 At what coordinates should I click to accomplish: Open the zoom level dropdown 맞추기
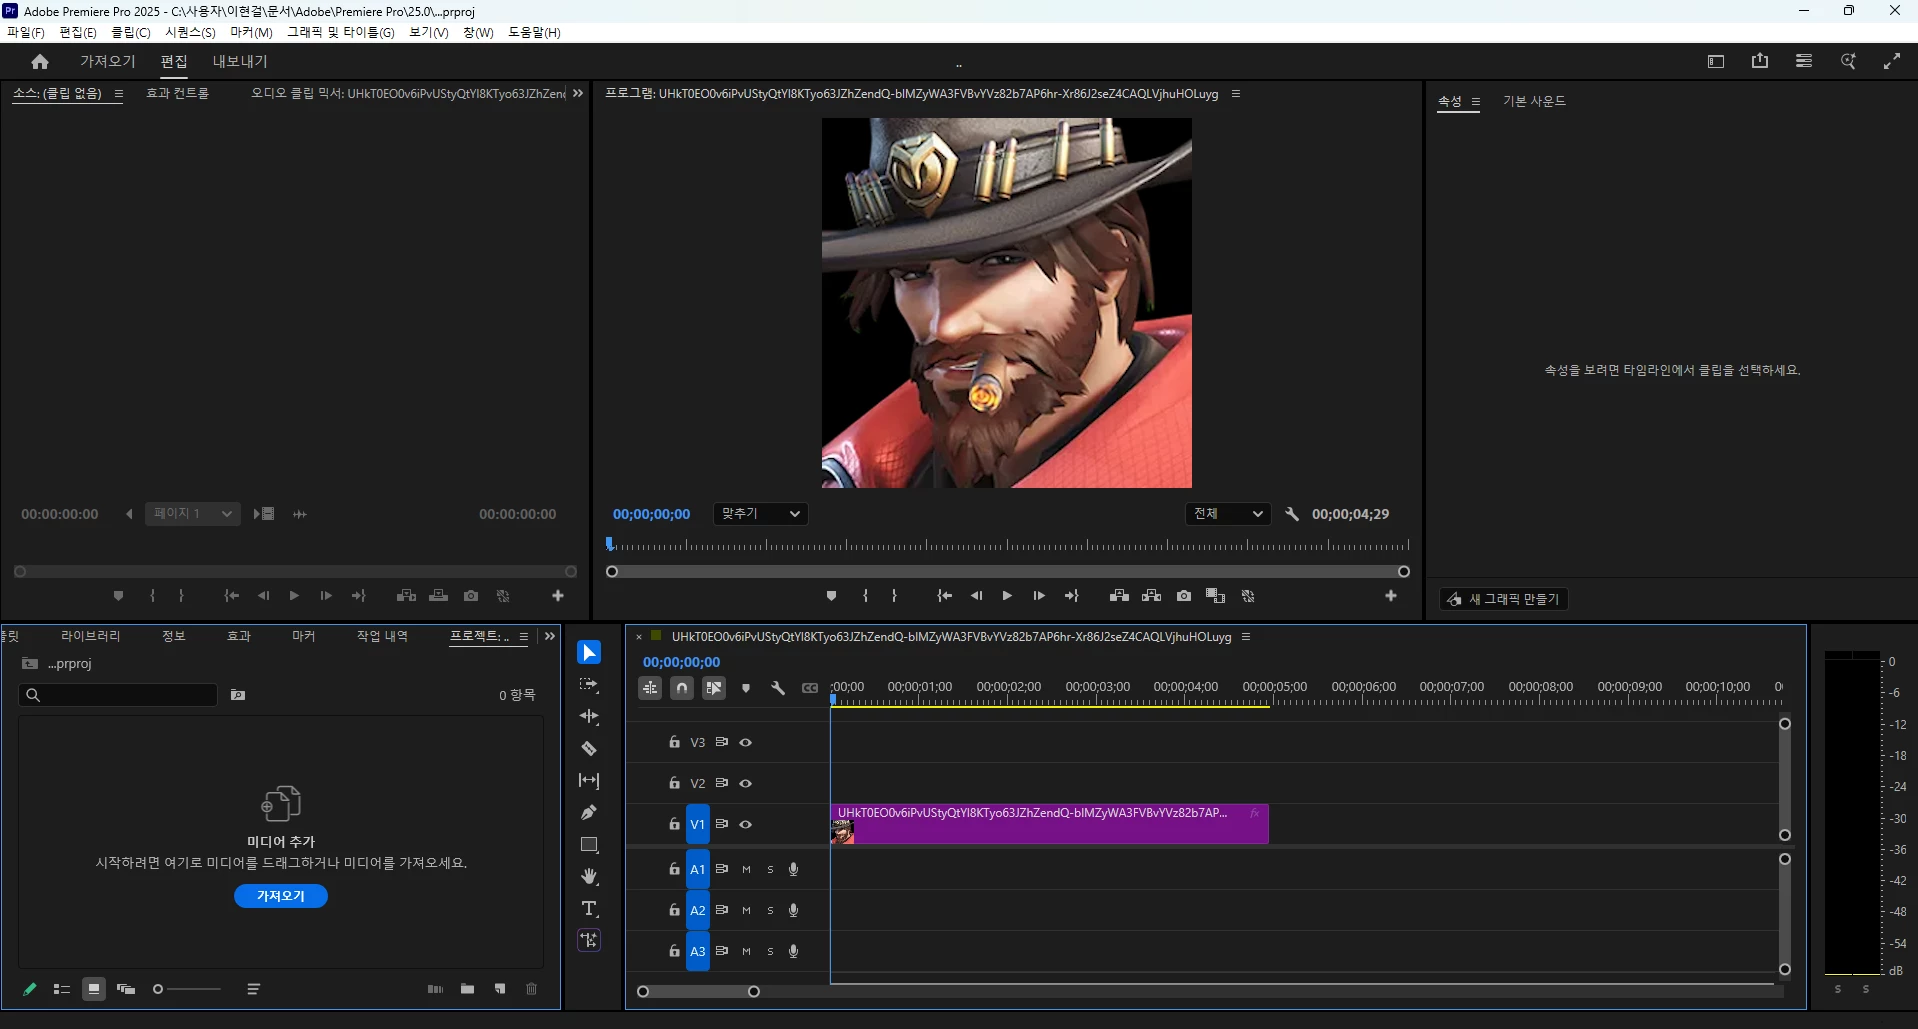[x=761, y=514]
